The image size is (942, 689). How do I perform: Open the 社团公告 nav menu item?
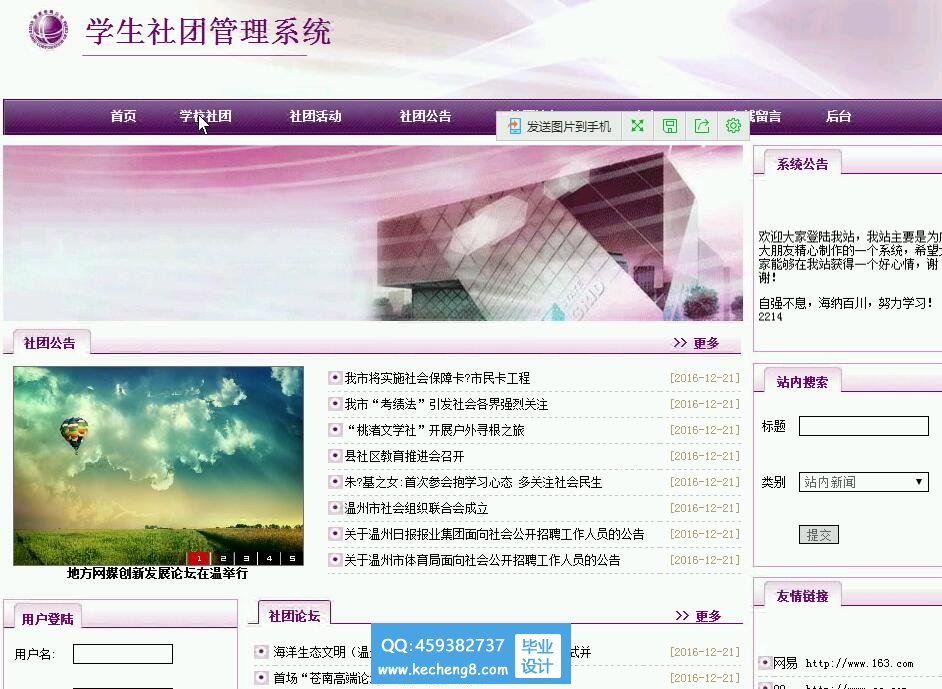coord(425,116)
